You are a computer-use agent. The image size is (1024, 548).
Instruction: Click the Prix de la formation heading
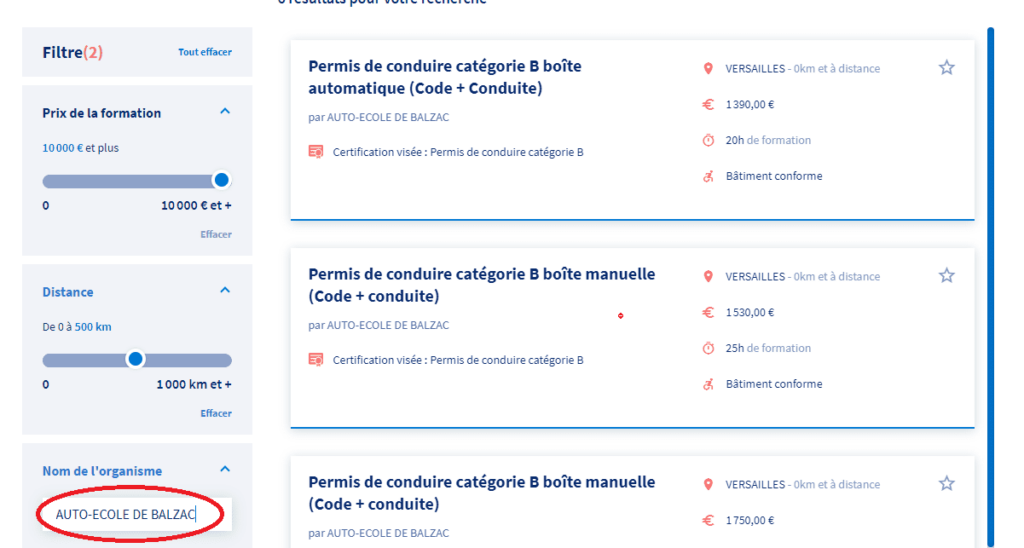coord(101,113)
